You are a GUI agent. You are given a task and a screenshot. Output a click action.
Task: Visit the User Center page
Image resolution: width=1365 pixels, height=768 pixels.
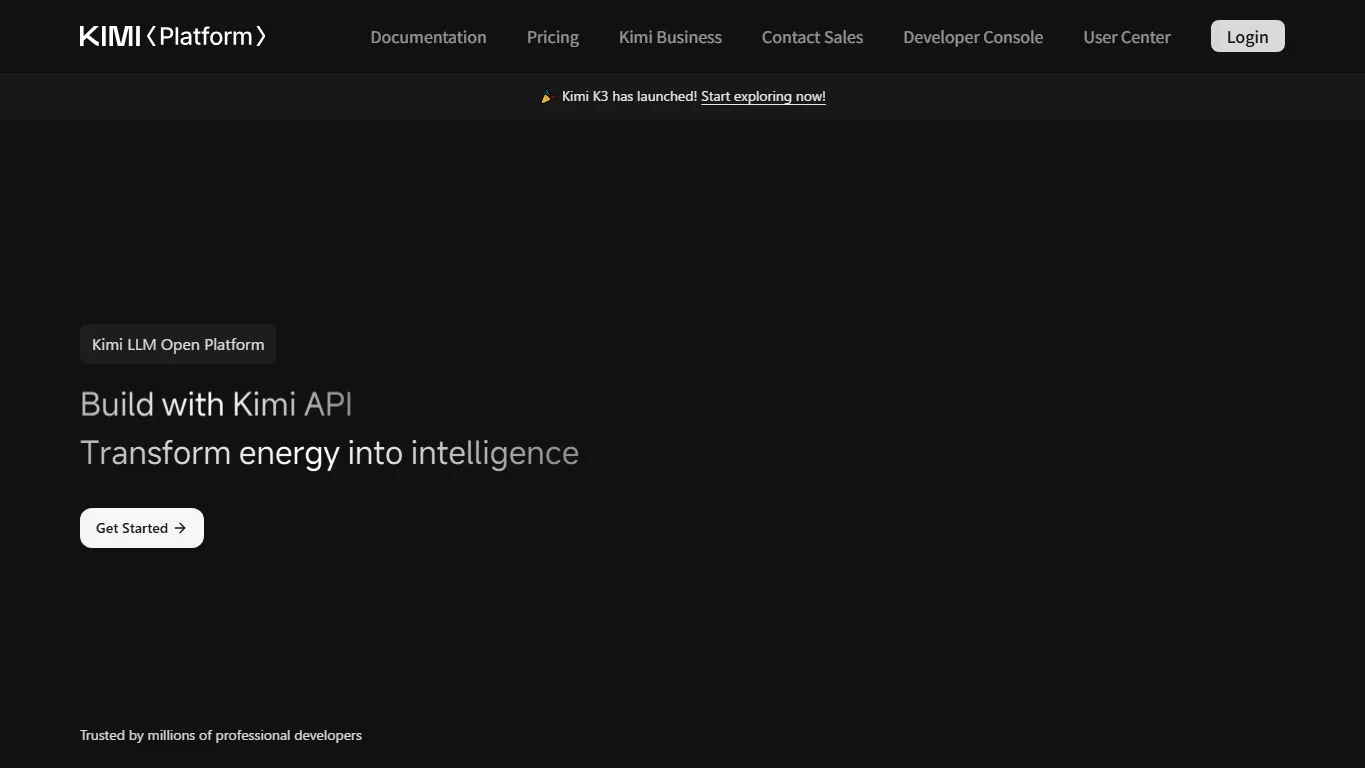click(1127, 37)
